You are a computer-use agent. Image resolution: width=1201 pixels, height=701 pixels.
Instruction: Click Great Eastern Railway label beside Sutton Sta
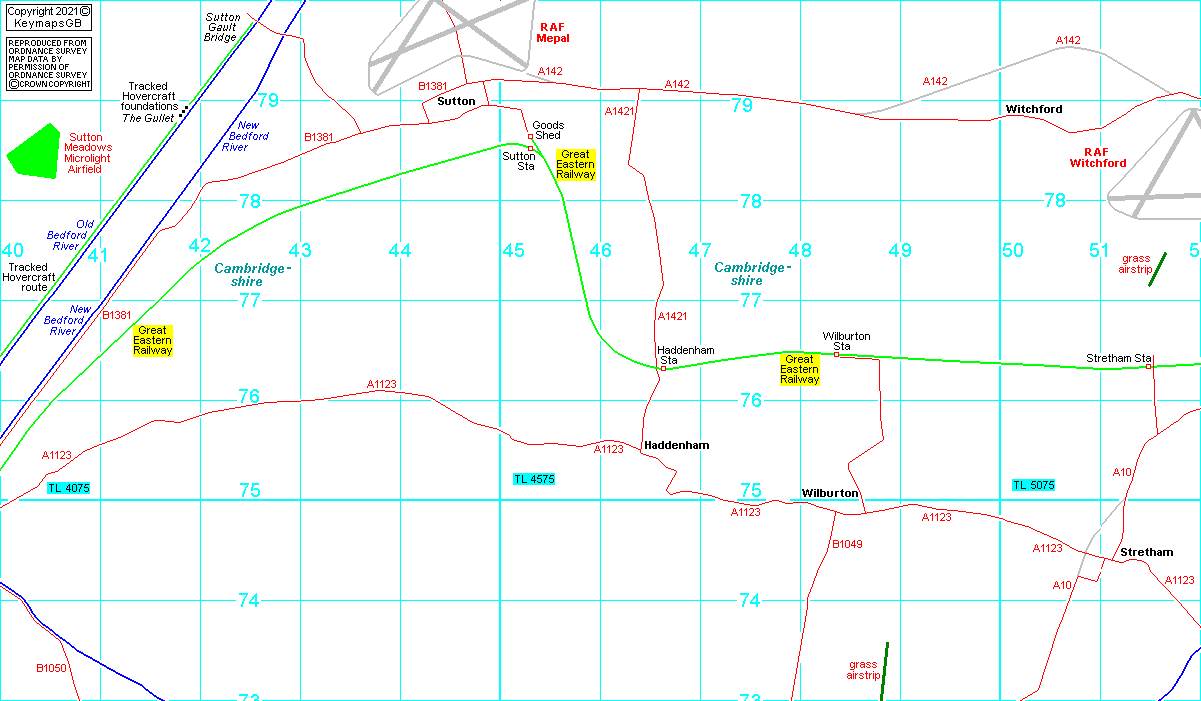(x=575, y=165)
